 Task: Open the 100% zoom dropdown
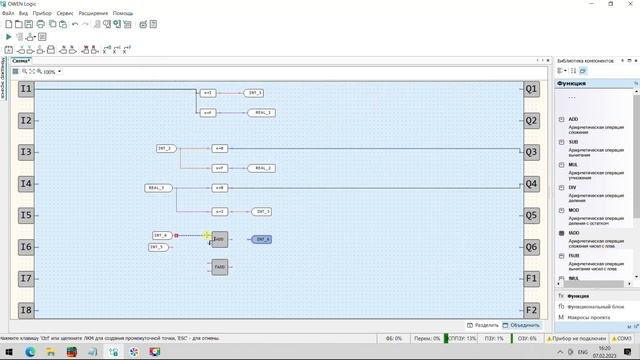point(60,71)
